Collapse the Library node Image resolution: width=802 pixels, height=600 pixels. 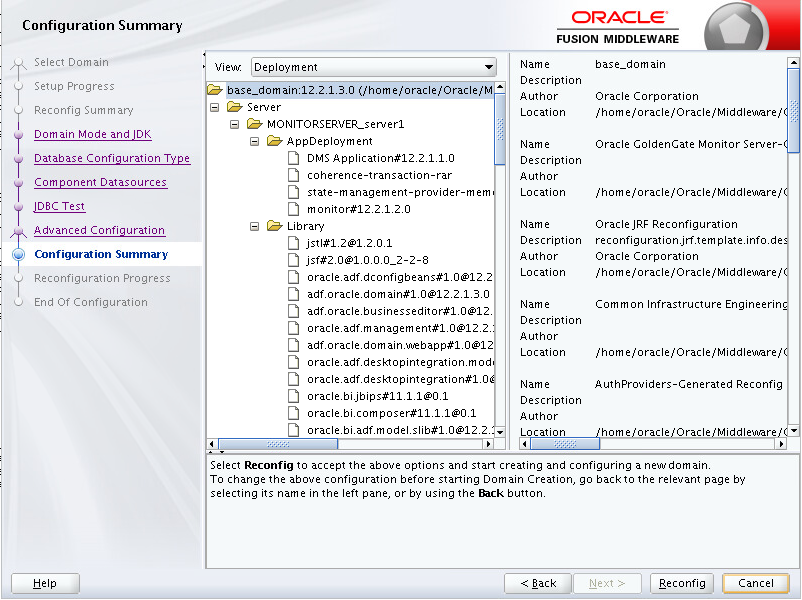[255, 226]
